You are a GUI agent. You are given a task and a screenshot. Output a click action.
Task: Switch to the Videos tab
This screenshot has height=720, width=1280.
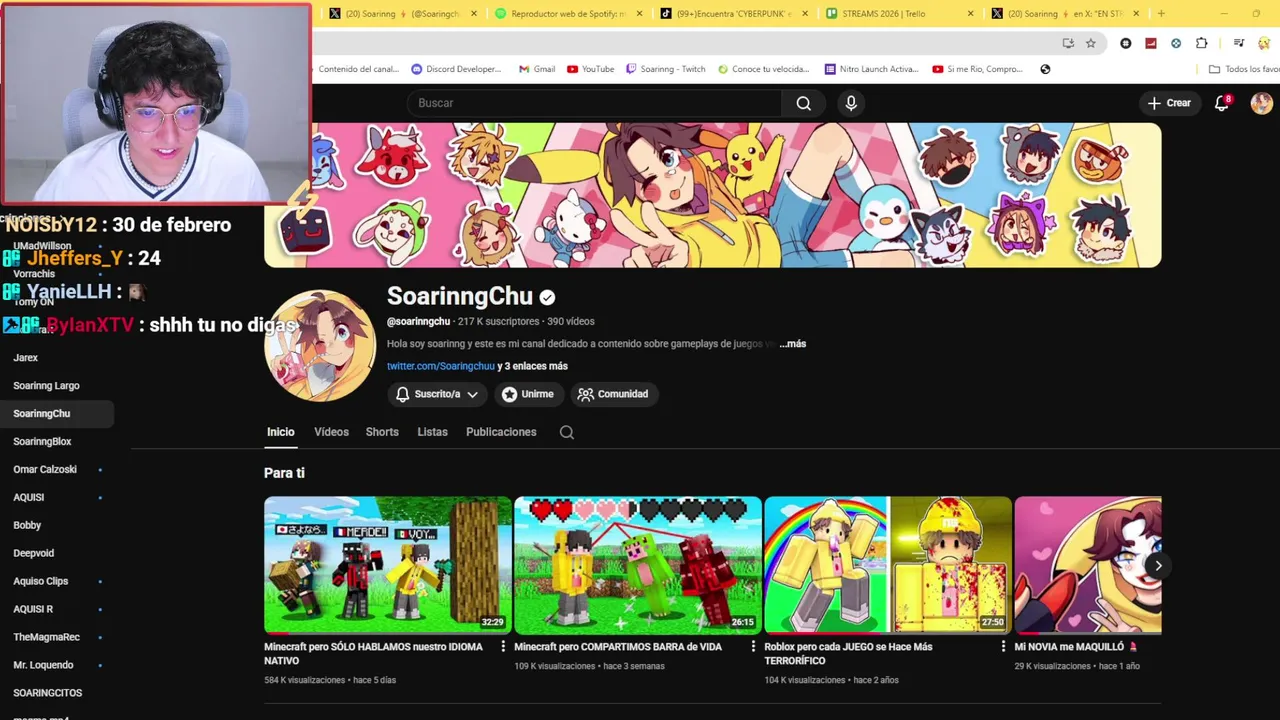point(331,432)
